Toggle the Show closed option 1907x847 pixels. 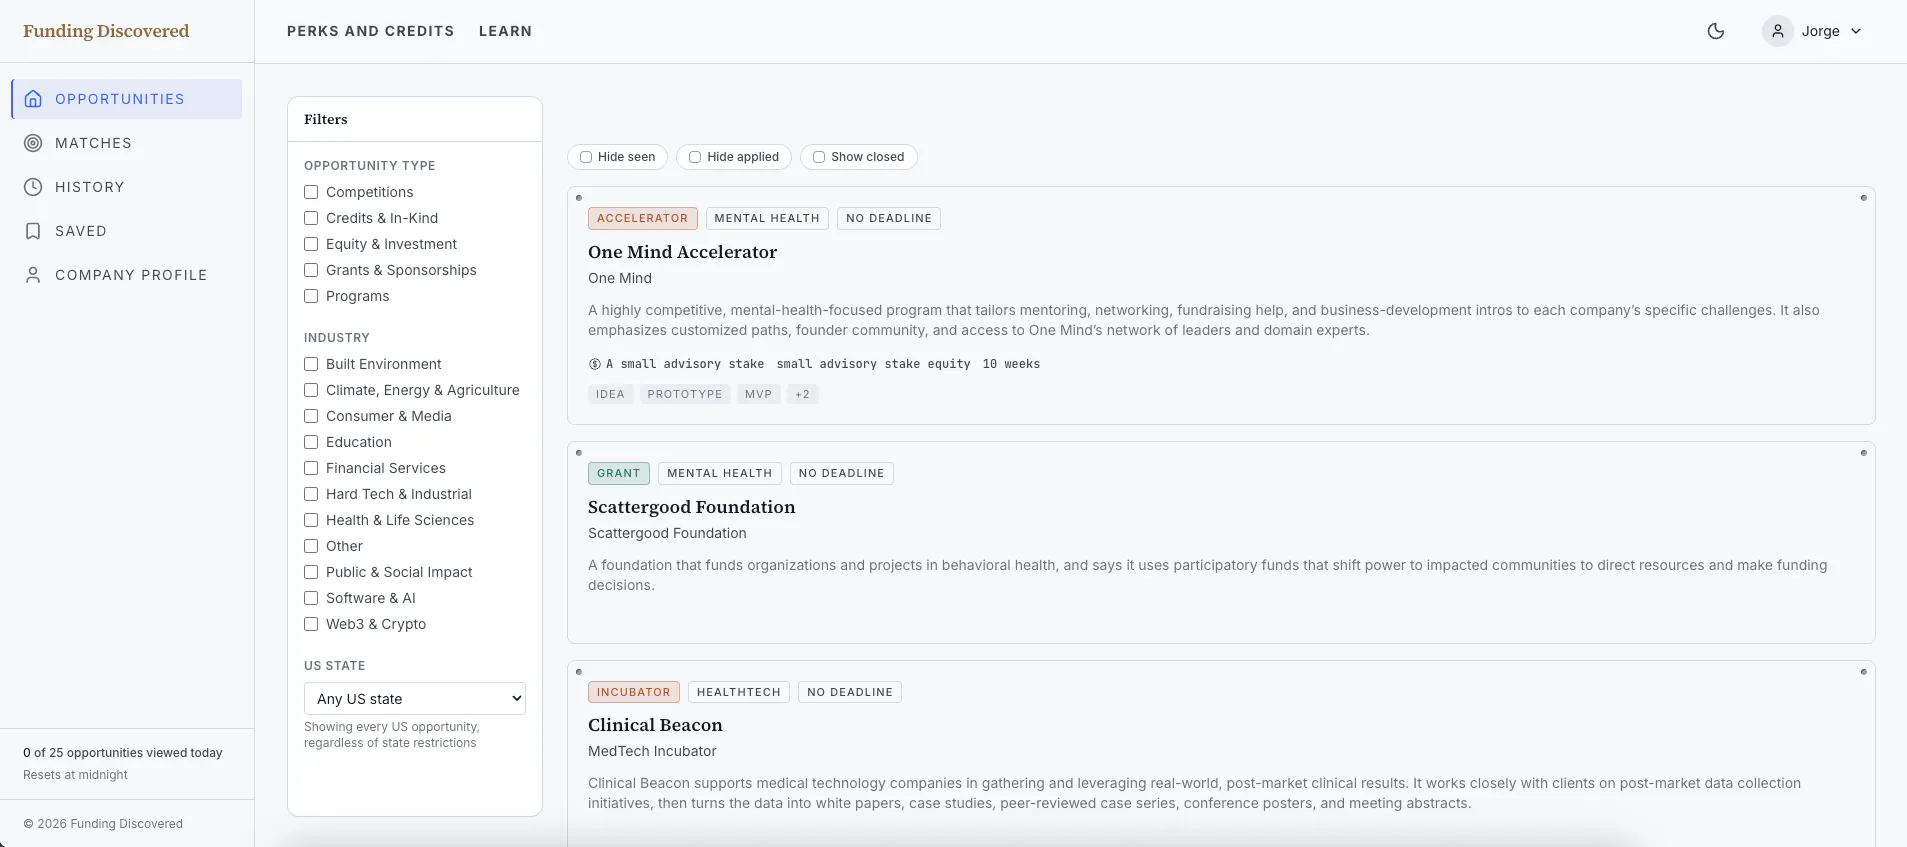tap(859, 157)
